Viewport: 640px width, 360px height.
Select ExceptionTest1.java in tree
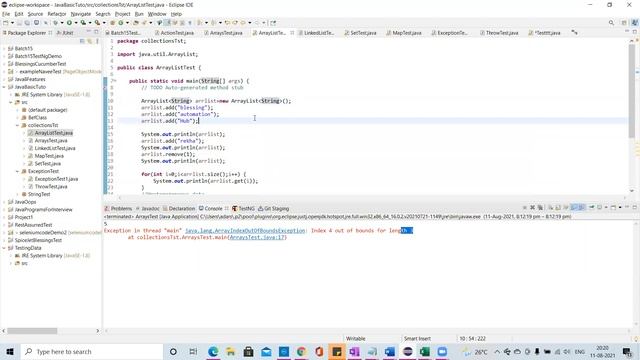pos(56,179)
